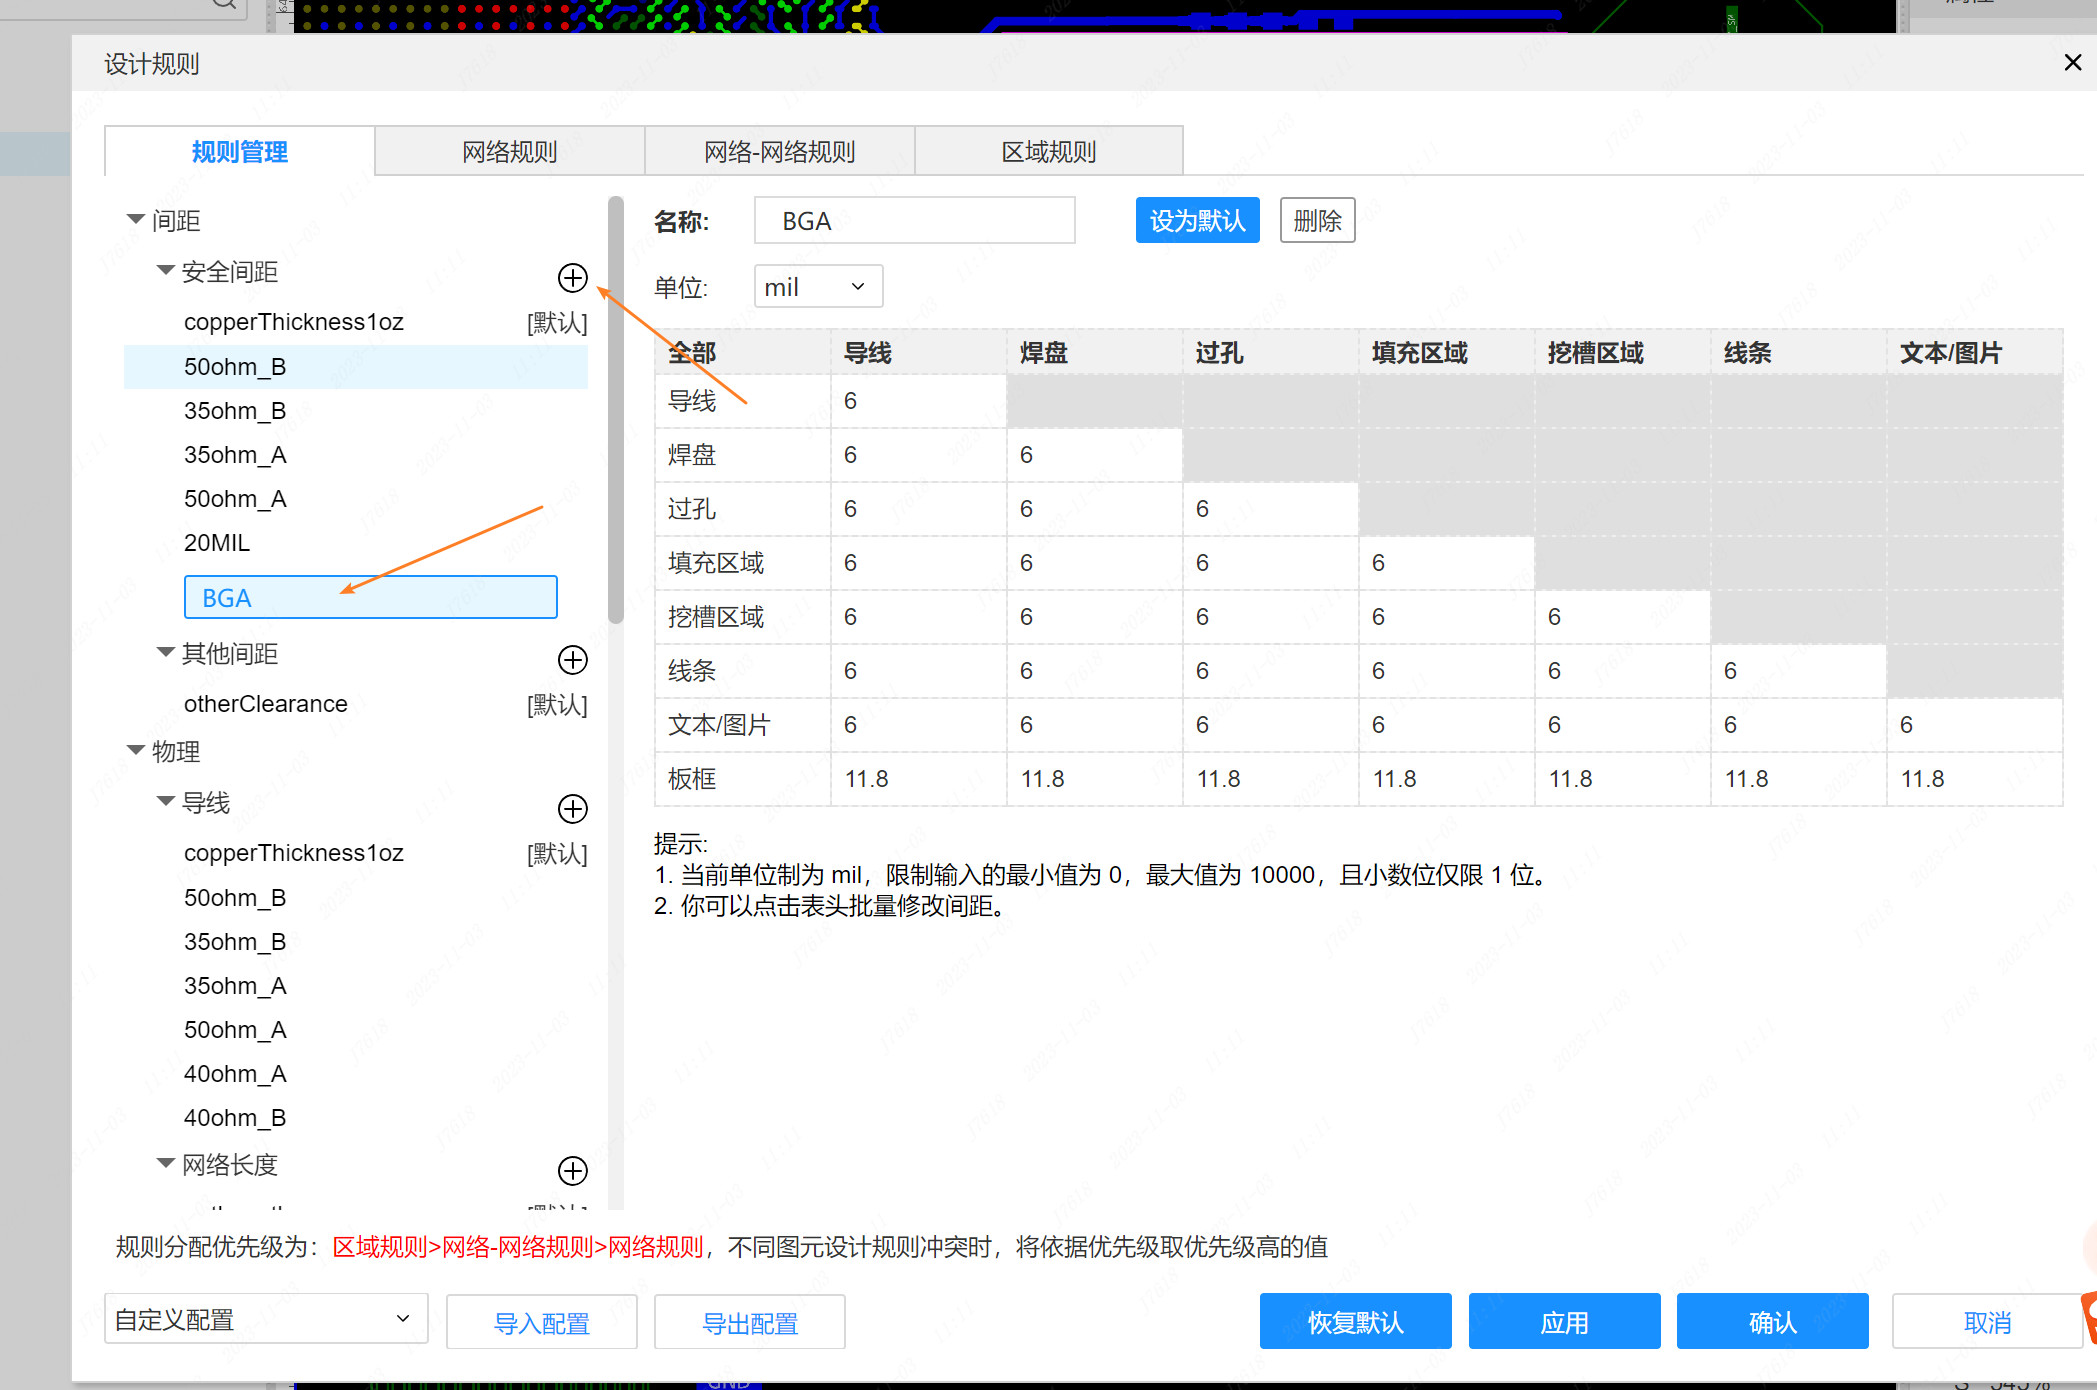
Task: Collapse the 物理 tree category
Action: pos(136,750)
